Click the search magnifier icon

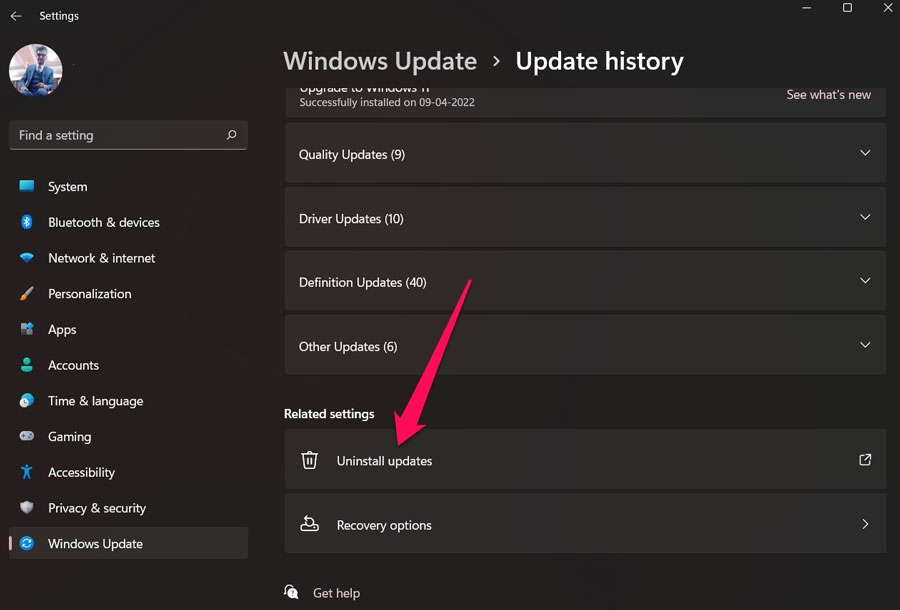(x=231, y=135)
